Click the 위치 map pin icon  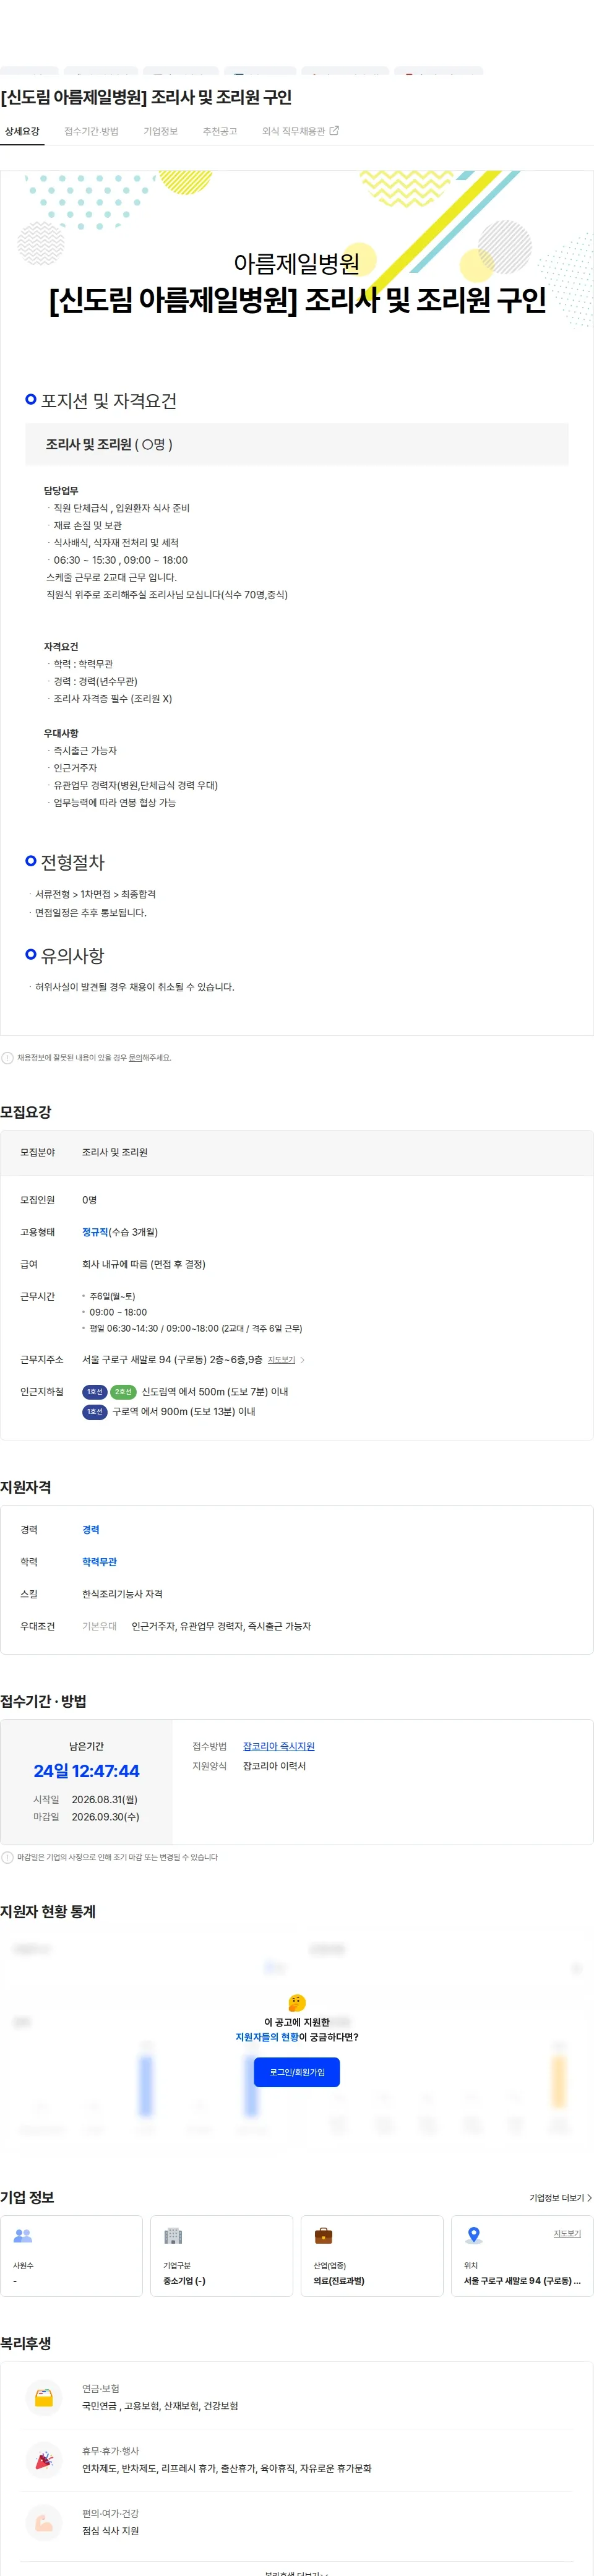click(474, 2235)
